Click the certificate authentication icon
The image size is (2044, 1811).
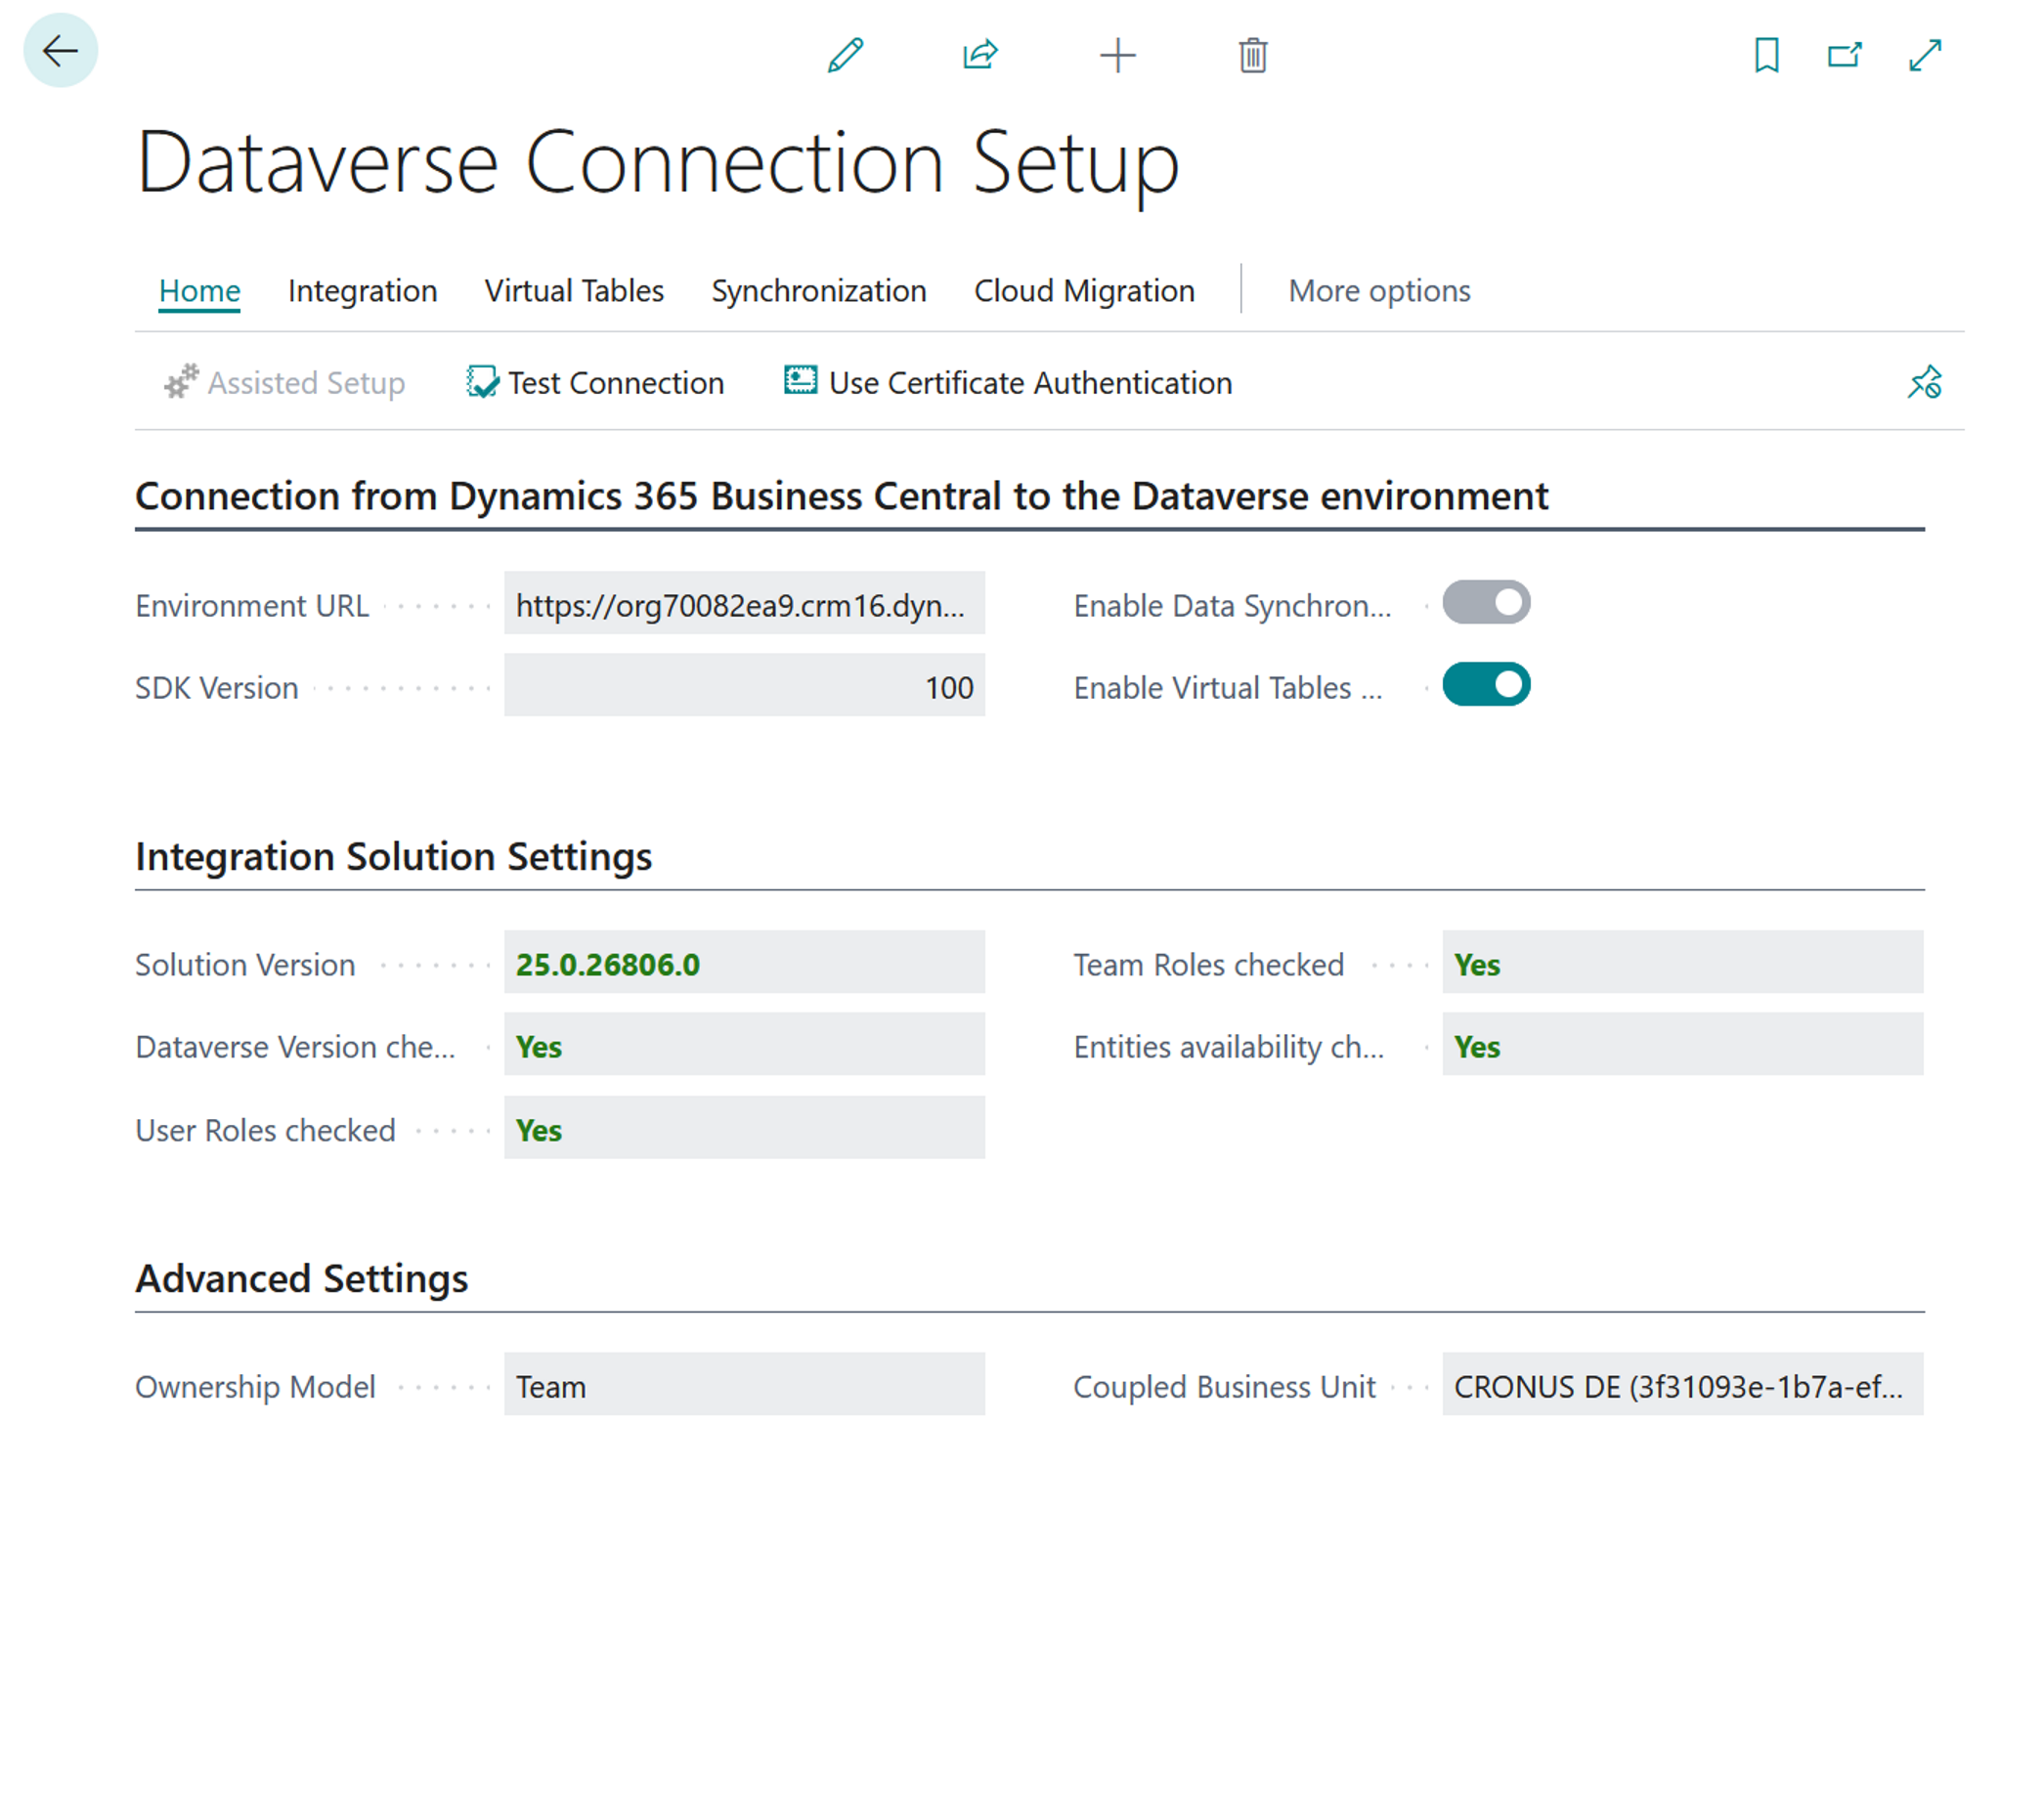click(800, 380)
